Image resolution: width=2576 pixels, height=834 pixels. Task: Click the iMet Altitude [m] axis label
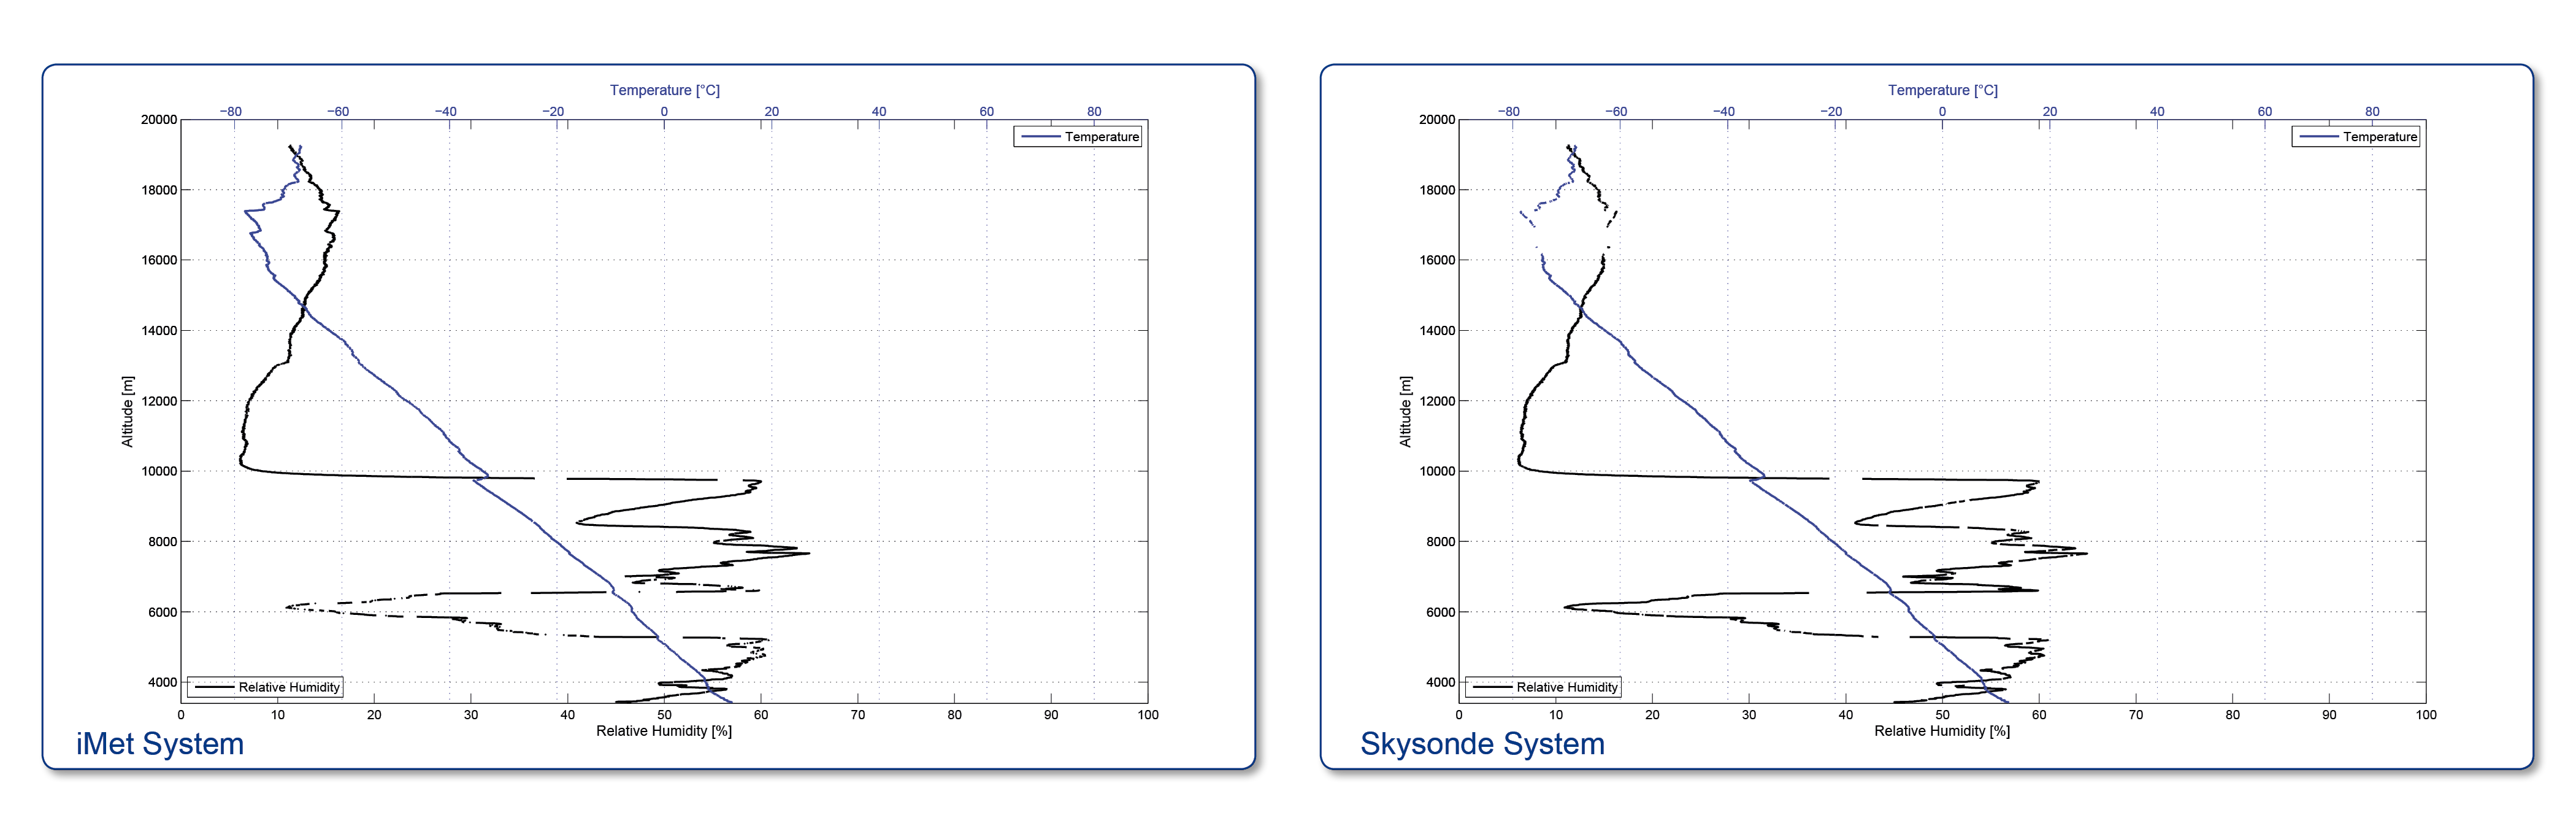(127, 411)
